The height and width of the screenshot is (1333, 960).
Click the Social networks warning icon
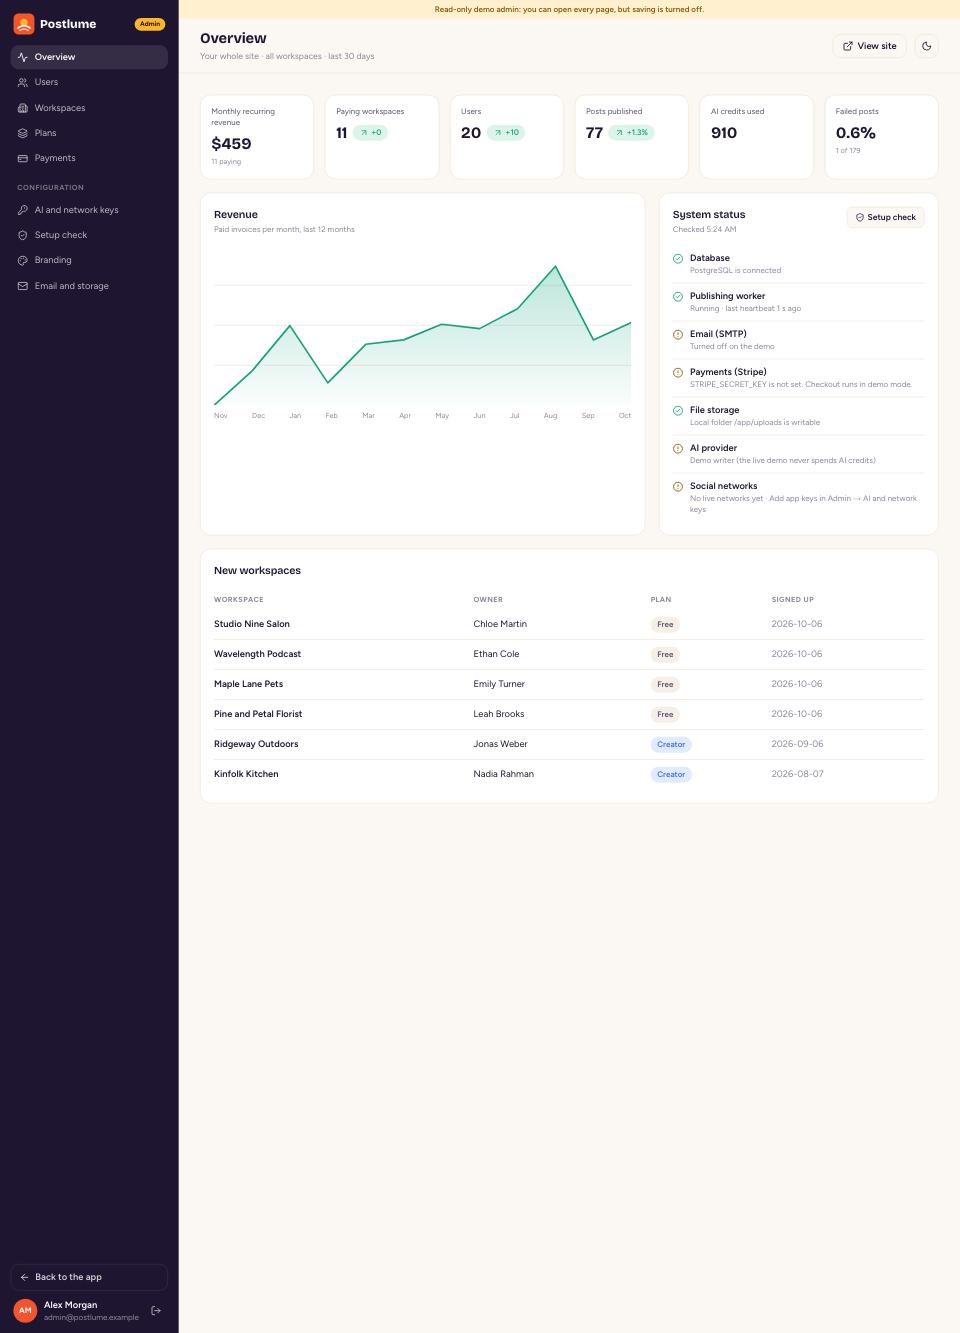pyautogui.click(x=678, y=486)
